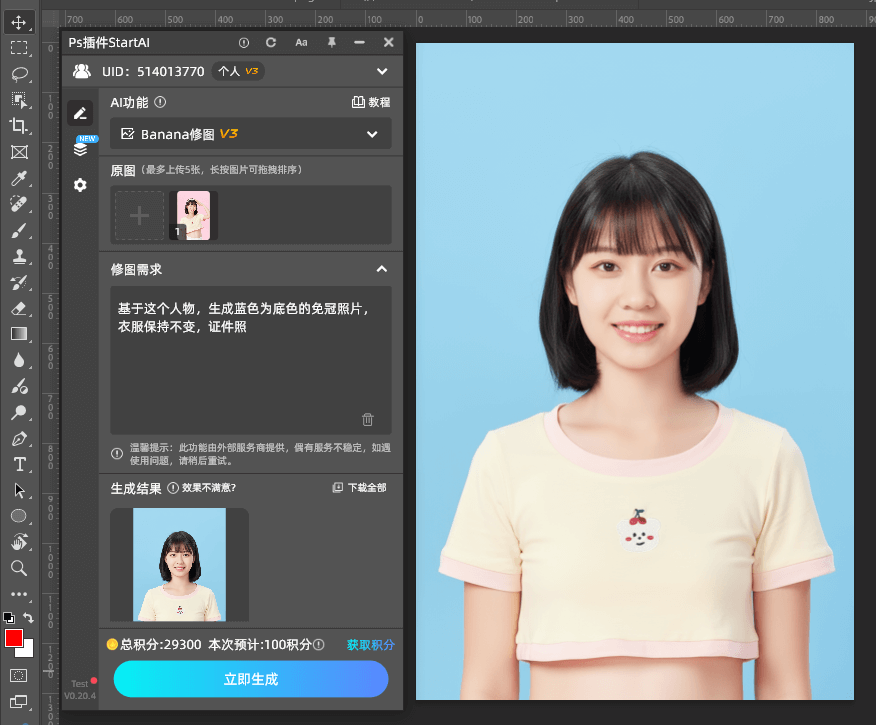Switch to the layers tab with NEW badge

[80, 146]
